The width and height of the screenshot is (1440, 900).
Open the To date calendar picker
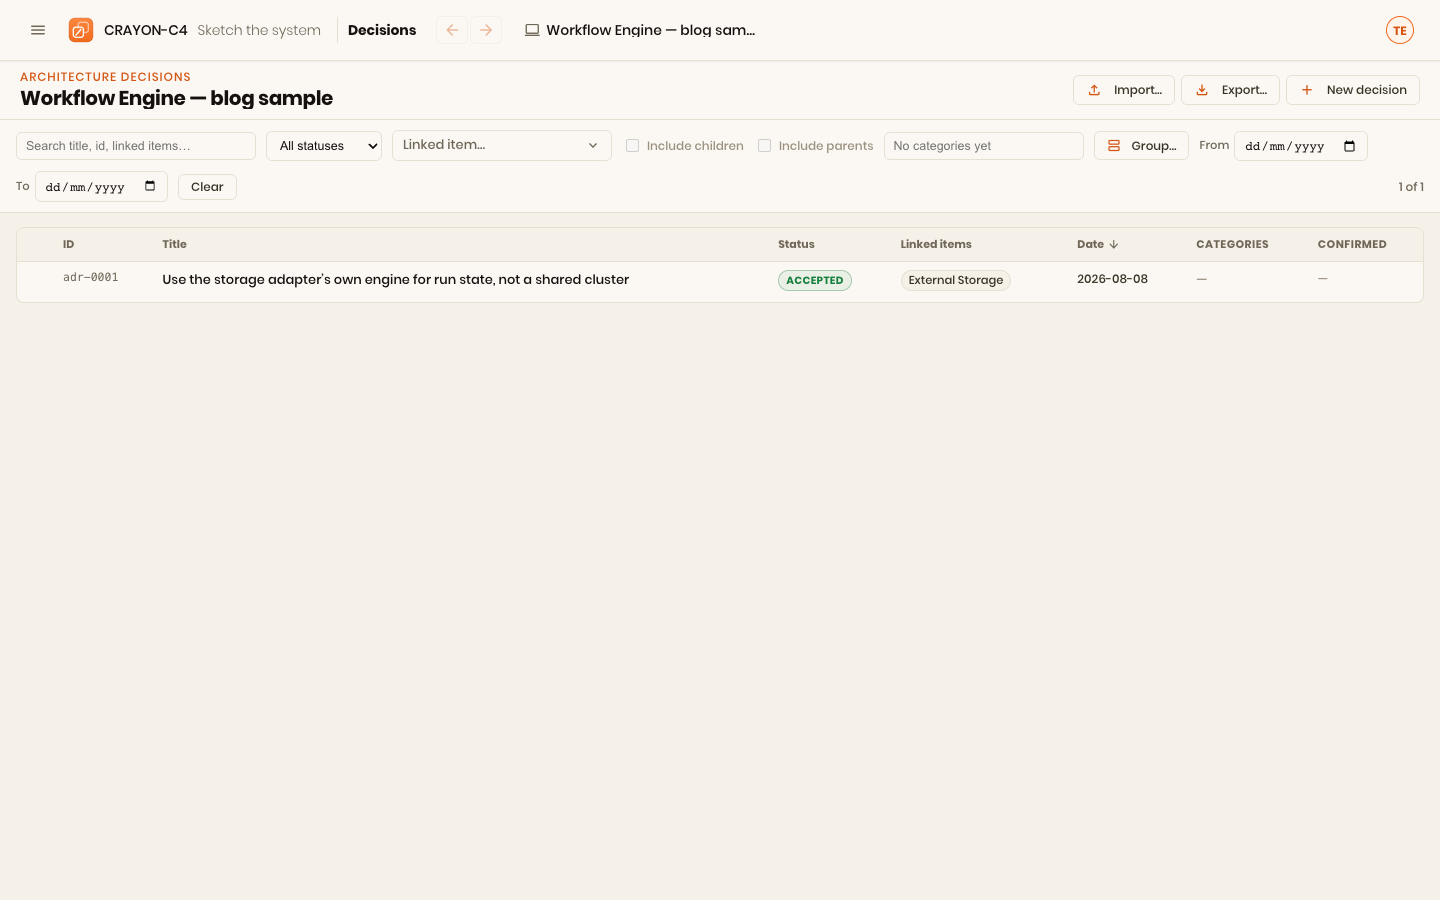coord(150,187)
